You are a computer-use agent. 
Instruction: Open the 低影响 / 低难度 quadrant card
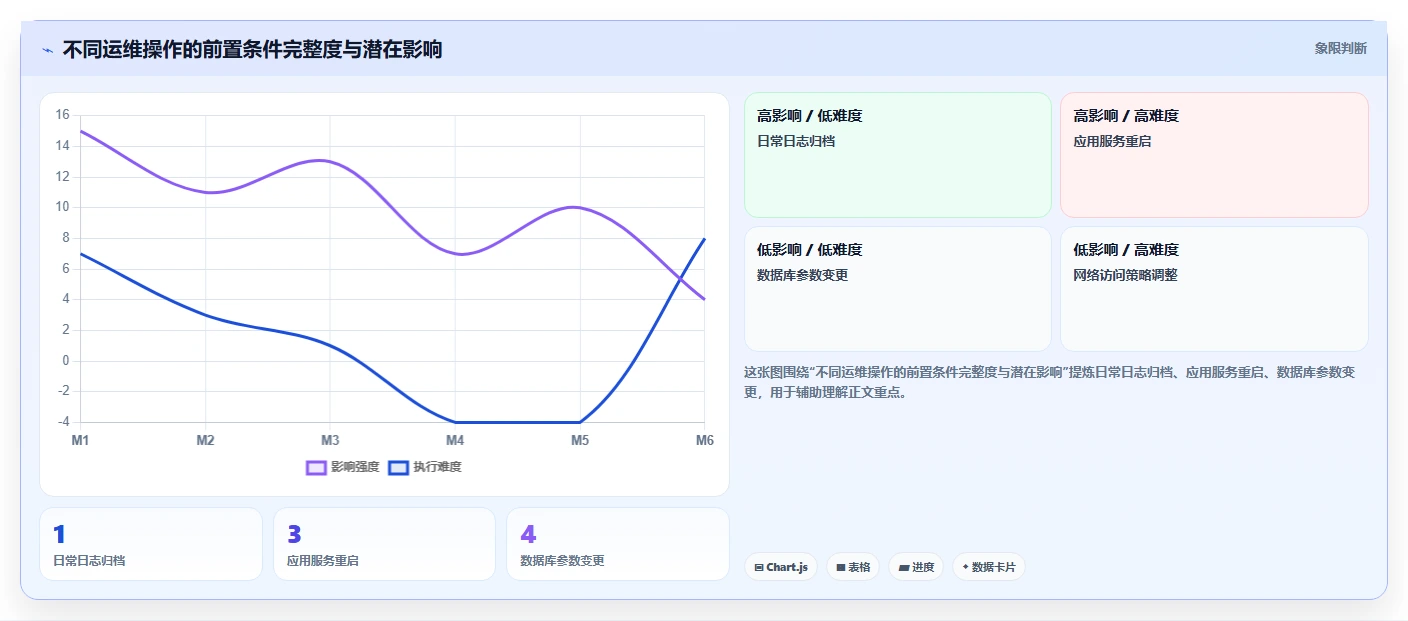click(x=898, y=289)
